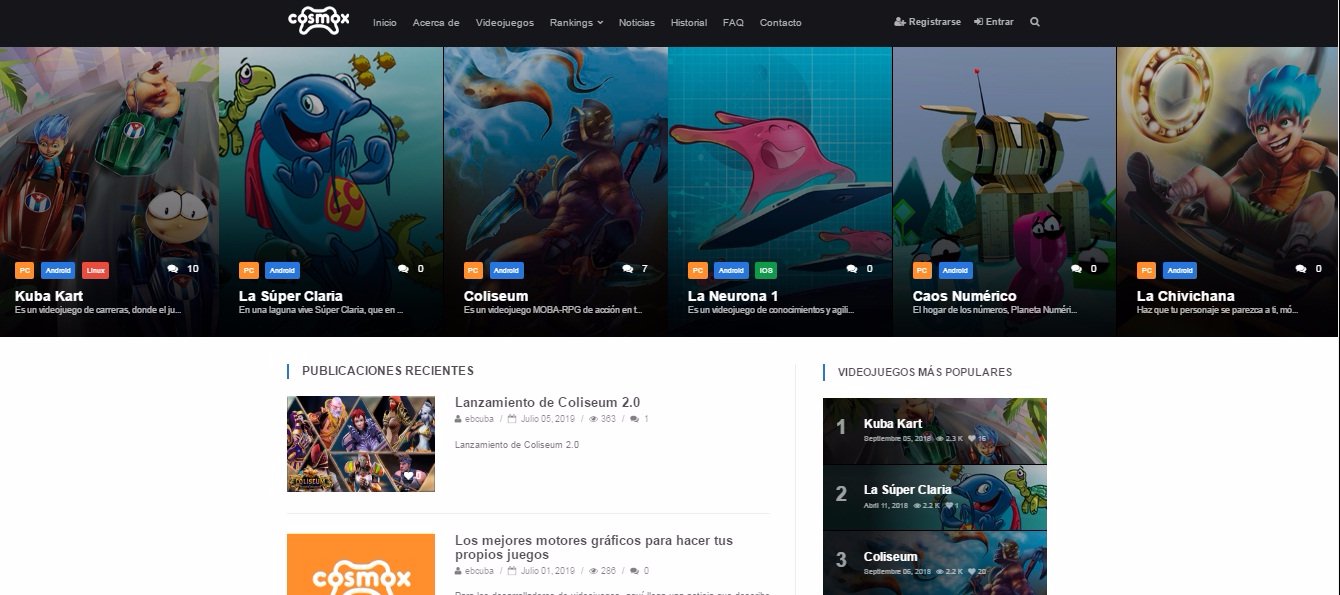The height and width of the screenshot is (595, 1340).
Task: Expand the Rankings dropdown menu
Action: pos(576,22)
